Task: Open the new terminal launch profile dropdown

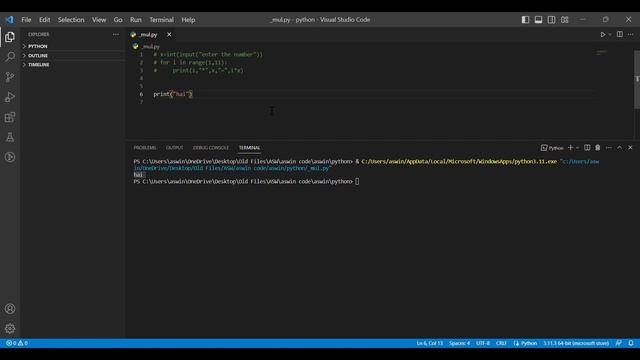Action: pos(578,148)
